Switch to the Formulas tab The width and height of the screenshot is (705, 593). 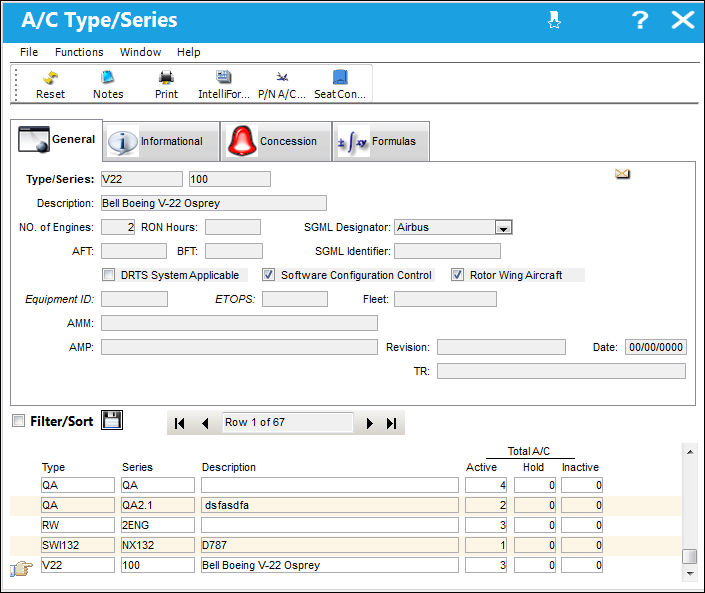(x=381, y=141)
